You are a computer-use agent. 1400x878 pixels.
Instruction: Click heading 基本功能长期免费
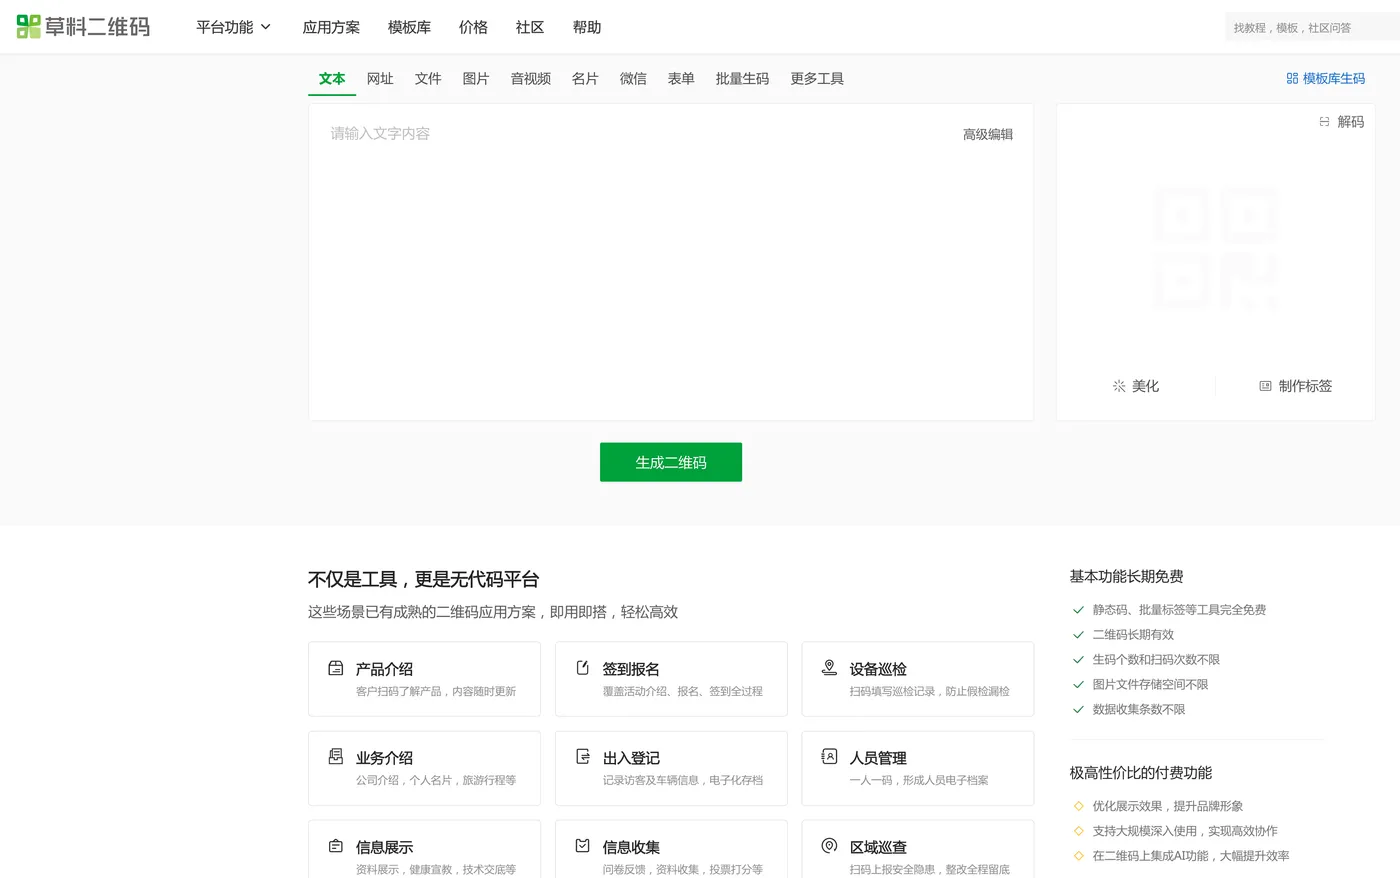(x=1126, y=576)
